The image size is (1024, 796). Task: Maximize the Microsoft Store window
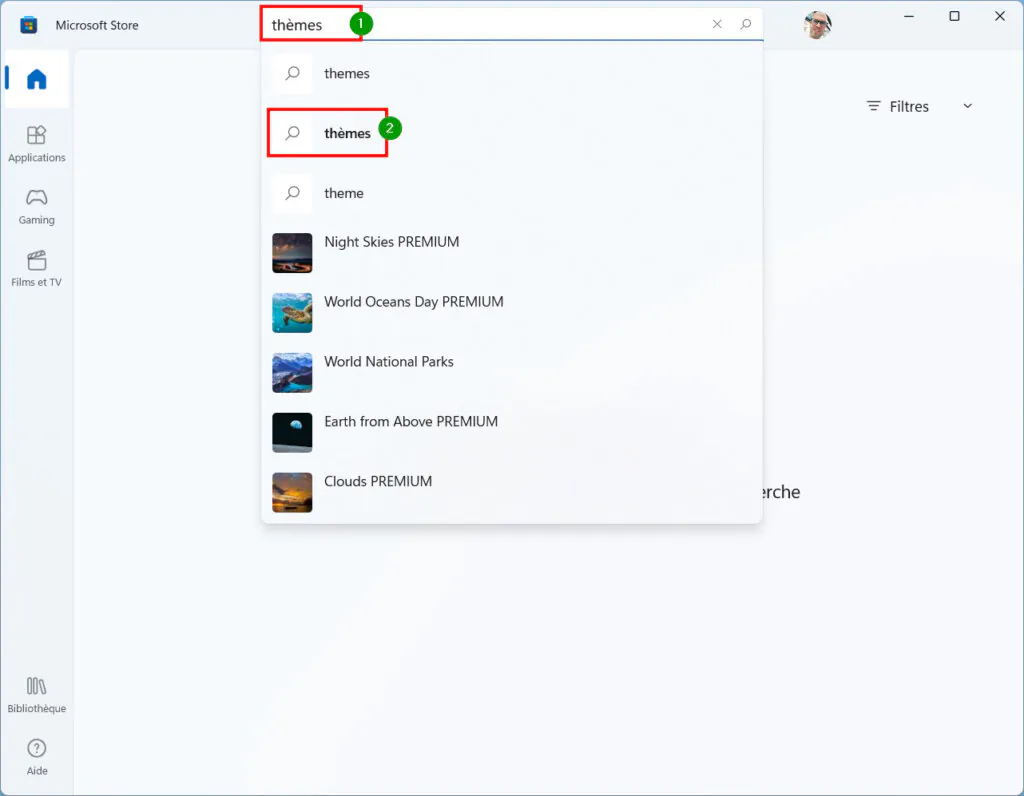(x=954, y=16)
